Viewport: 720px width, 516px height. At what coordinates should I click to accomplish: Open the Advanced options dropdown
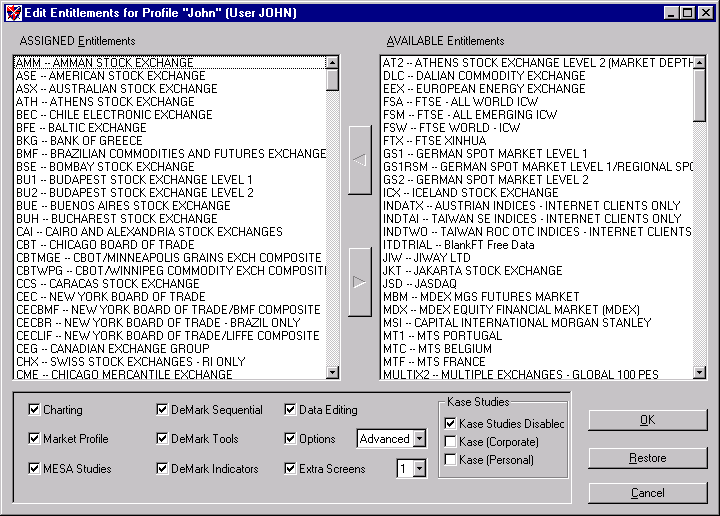pos(419,439)
